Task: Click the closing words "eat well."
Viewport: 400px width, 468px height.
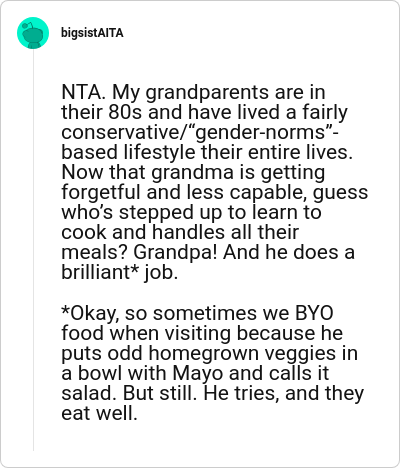Action: pyautogui.click(x=99, y=413)
